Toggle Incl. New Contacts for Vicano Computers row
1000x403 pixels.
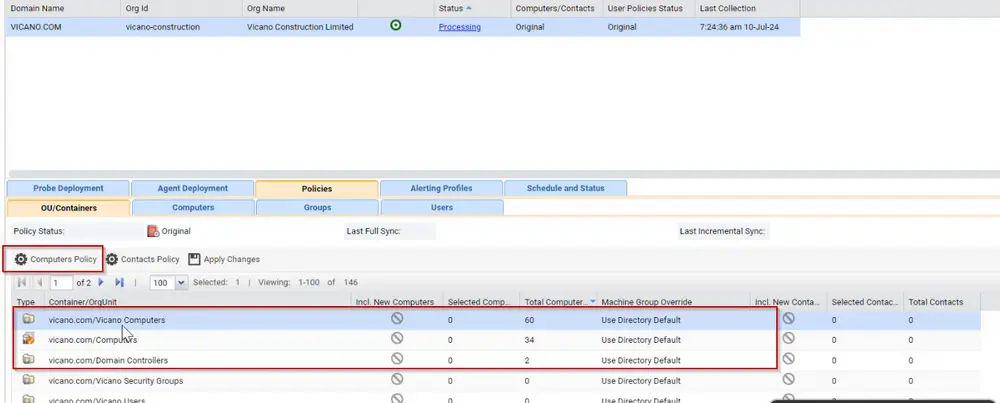788,318
